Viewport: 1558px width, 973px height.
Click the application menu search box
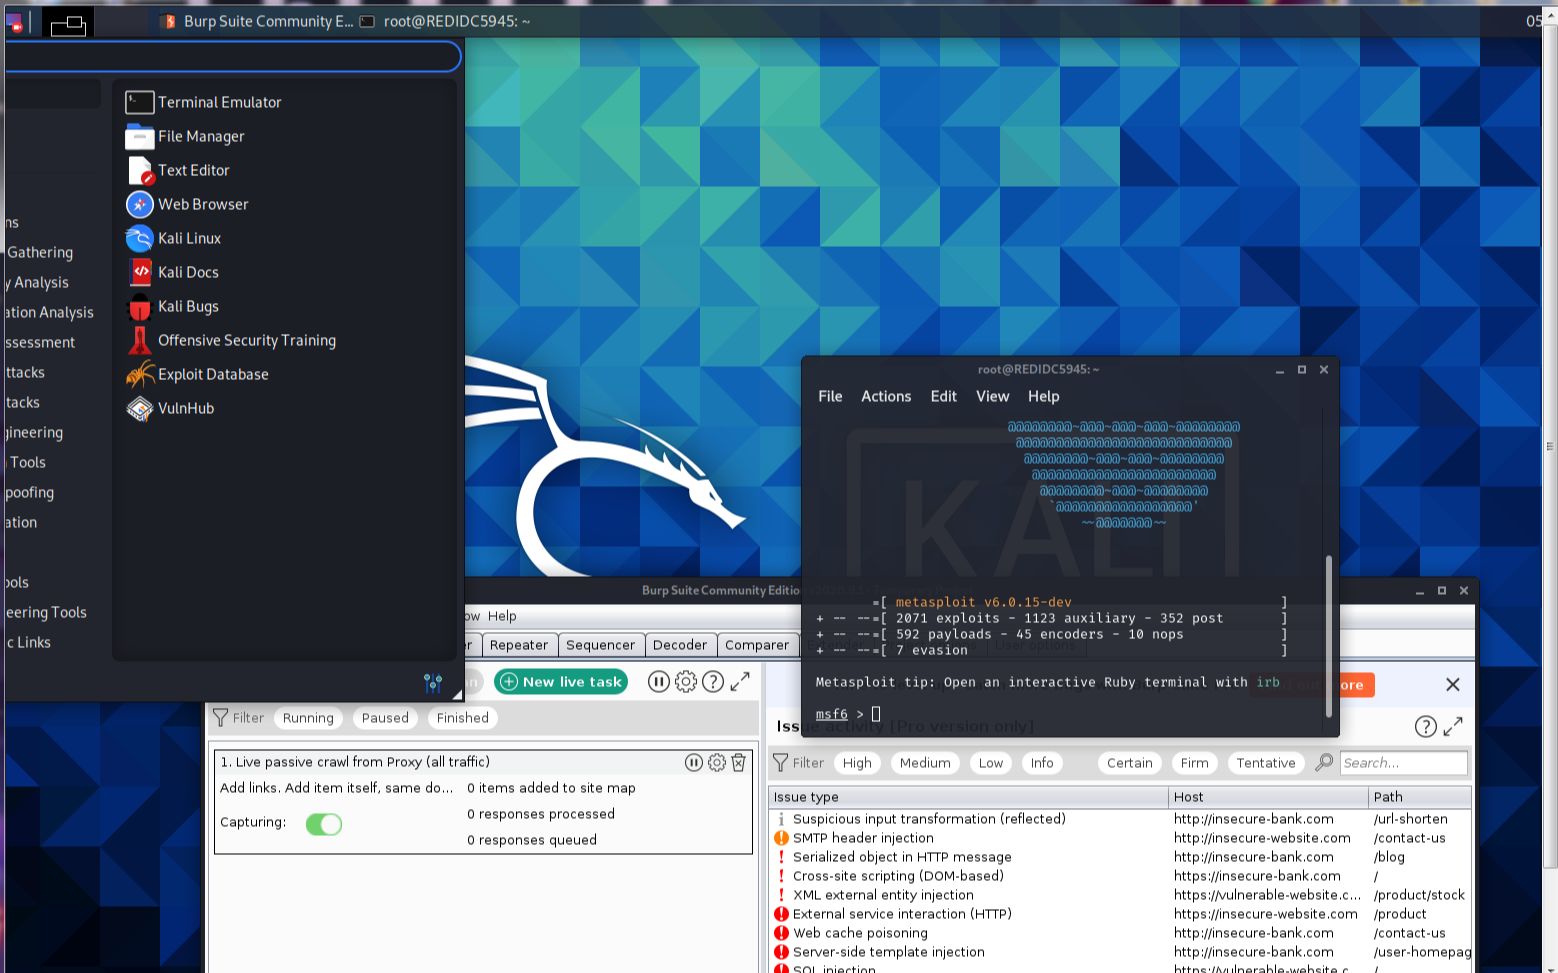tap(232, 56)
